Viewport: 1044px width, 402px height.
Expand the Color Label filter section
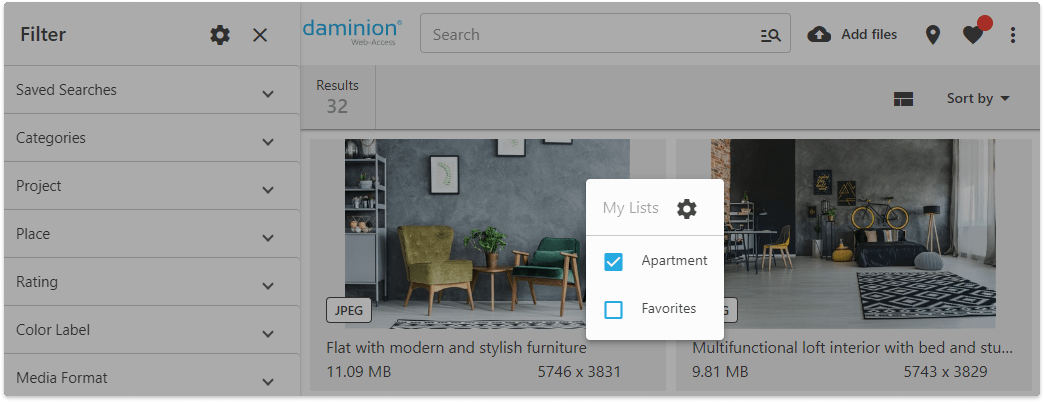click(x=268, y=334)
